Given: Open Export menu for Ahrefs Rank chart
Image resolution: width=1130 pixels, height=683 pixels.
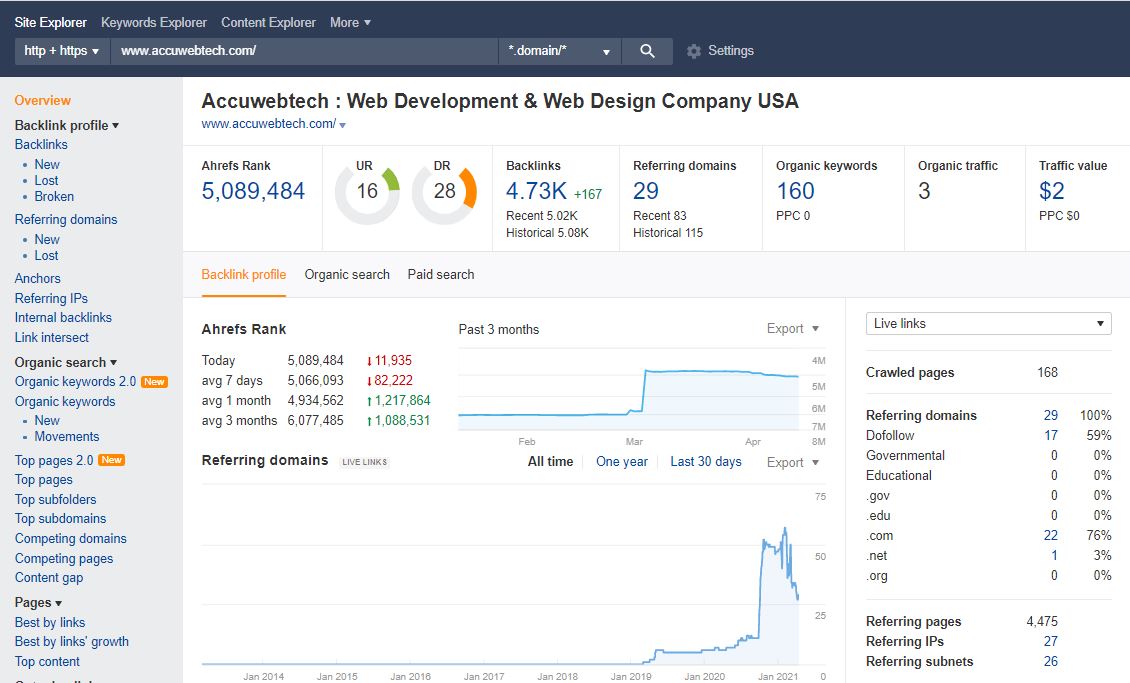Looking at the screenshot, I should [x=793, y=329].
